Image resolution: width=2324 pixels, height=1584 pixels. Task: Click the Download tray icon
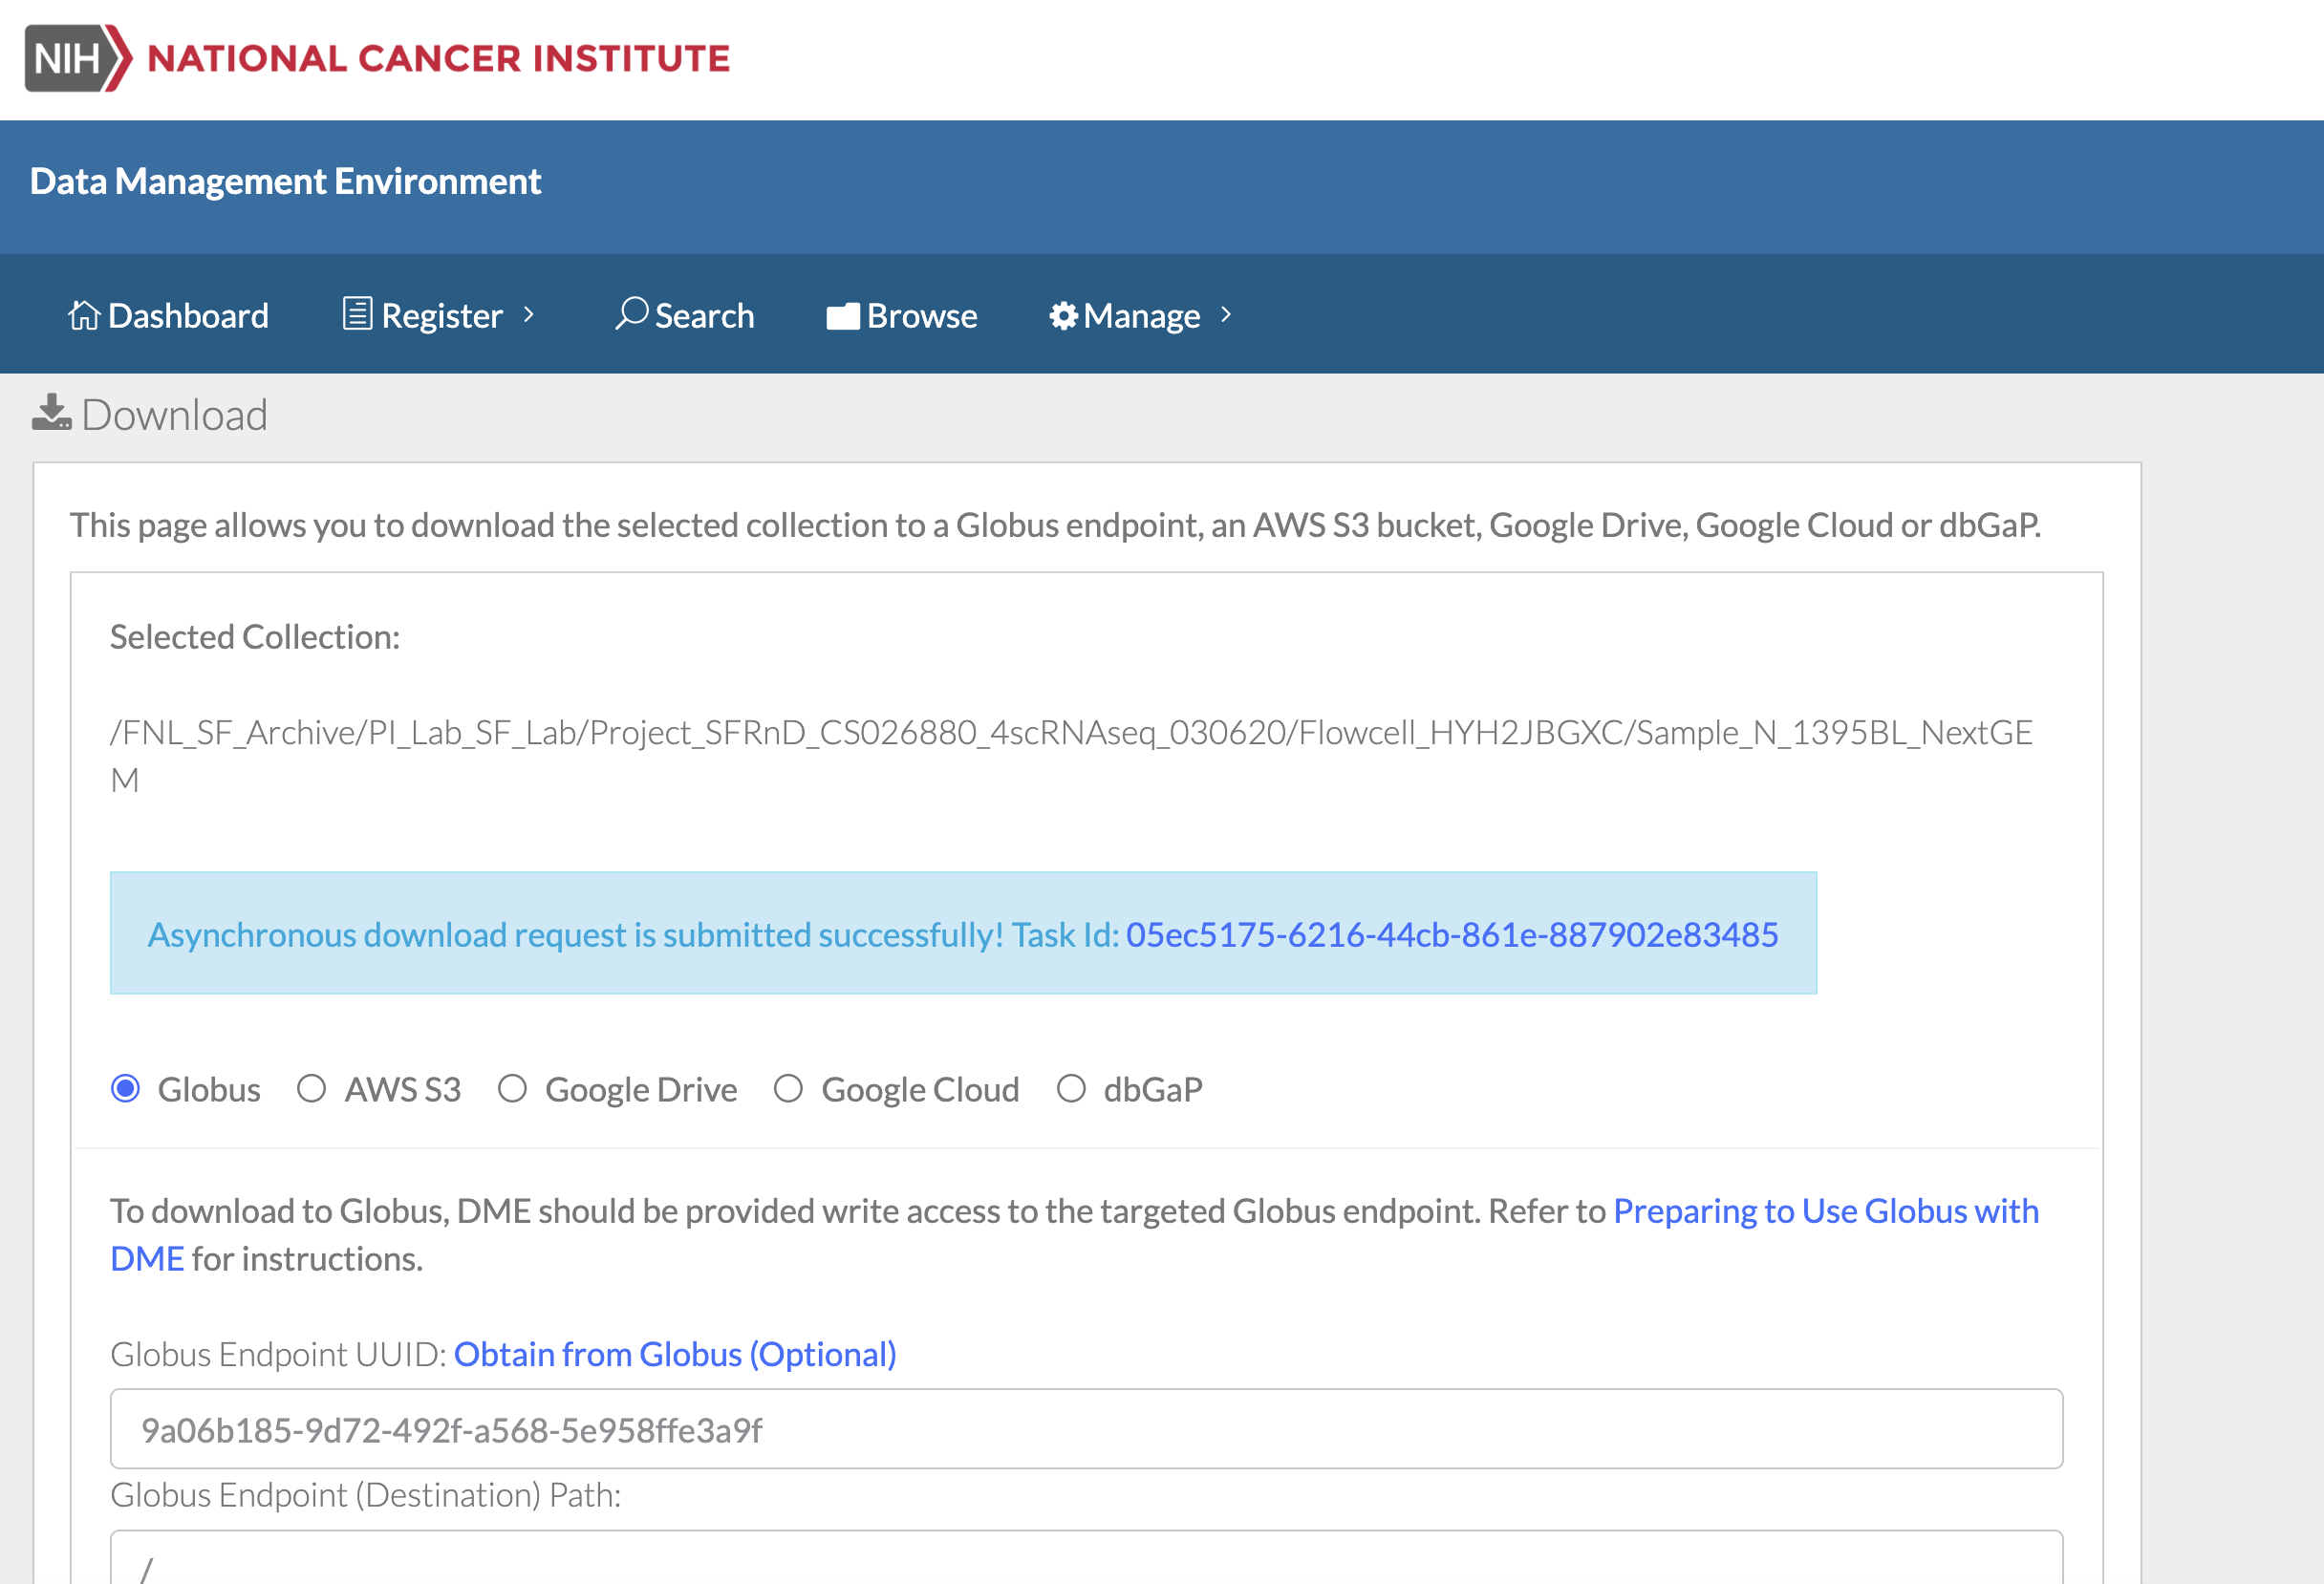pos(51,413)
